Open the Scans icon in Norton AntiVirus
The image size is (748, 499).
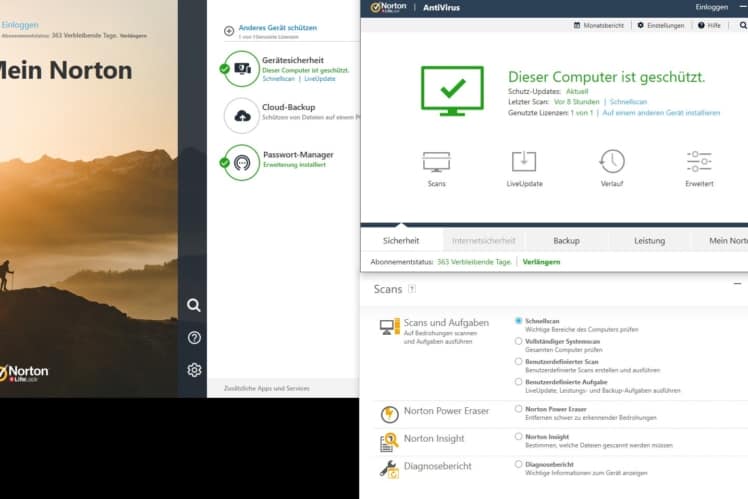tap(436, 162)
